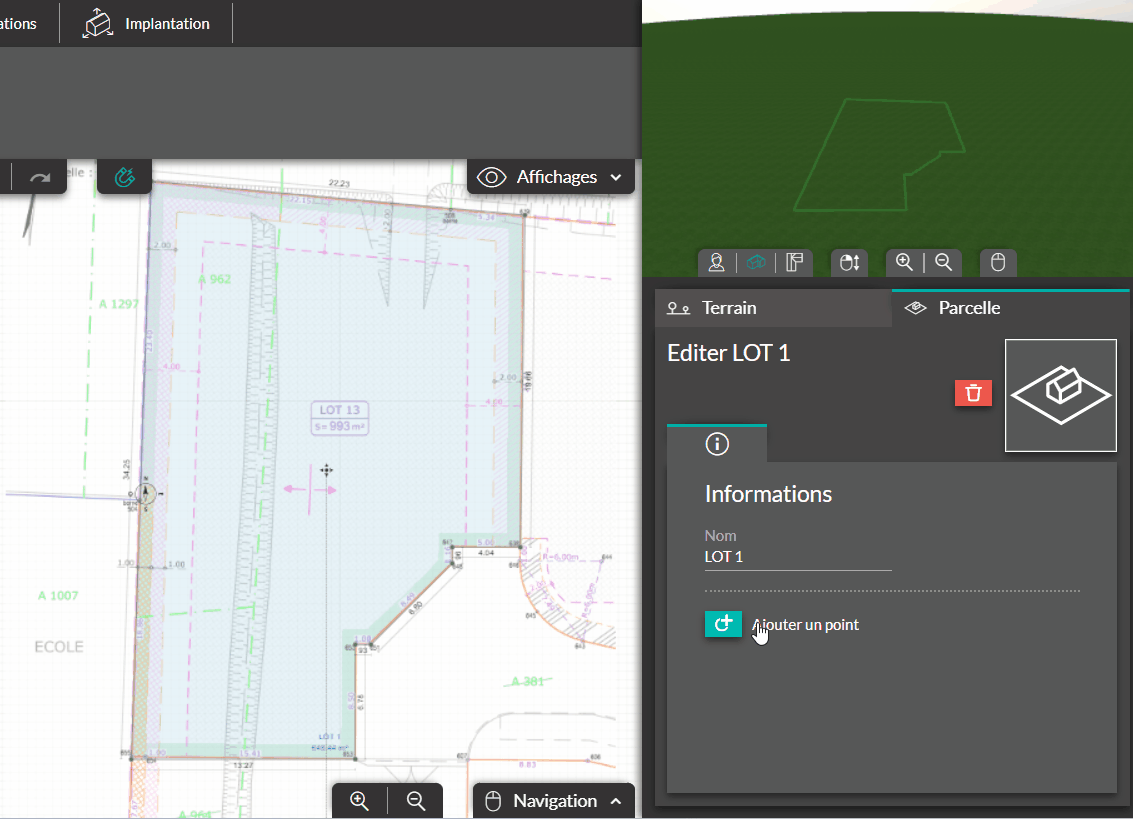The width and height of the screenshot is (1133, 819).
Task: Click the Nom field containing LOT 1
Action: (797, 557)
